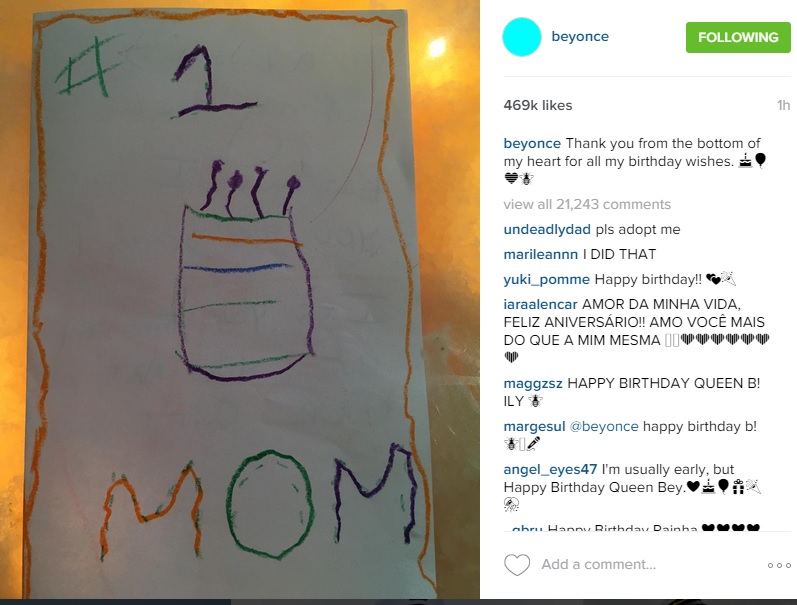Open undeadlydad commenter profile
Viewport: 797px width, 605px height.
(547, 229)
